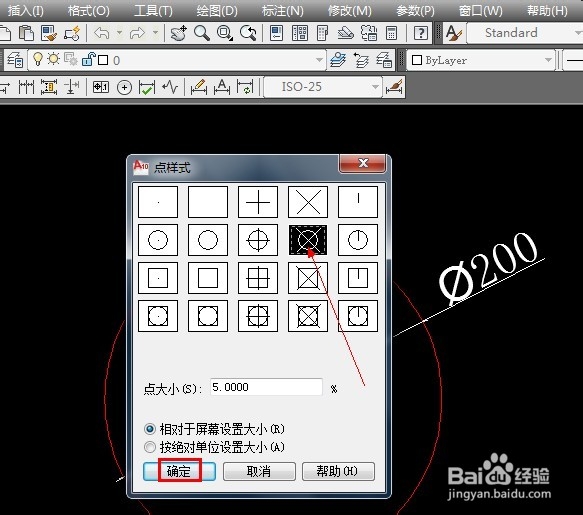Image resolution: width=583 pixels, height=515 pixels.
Task: Open the QuickCalc calculator icon
Action: pyautogui.click(x=391, y=33)
